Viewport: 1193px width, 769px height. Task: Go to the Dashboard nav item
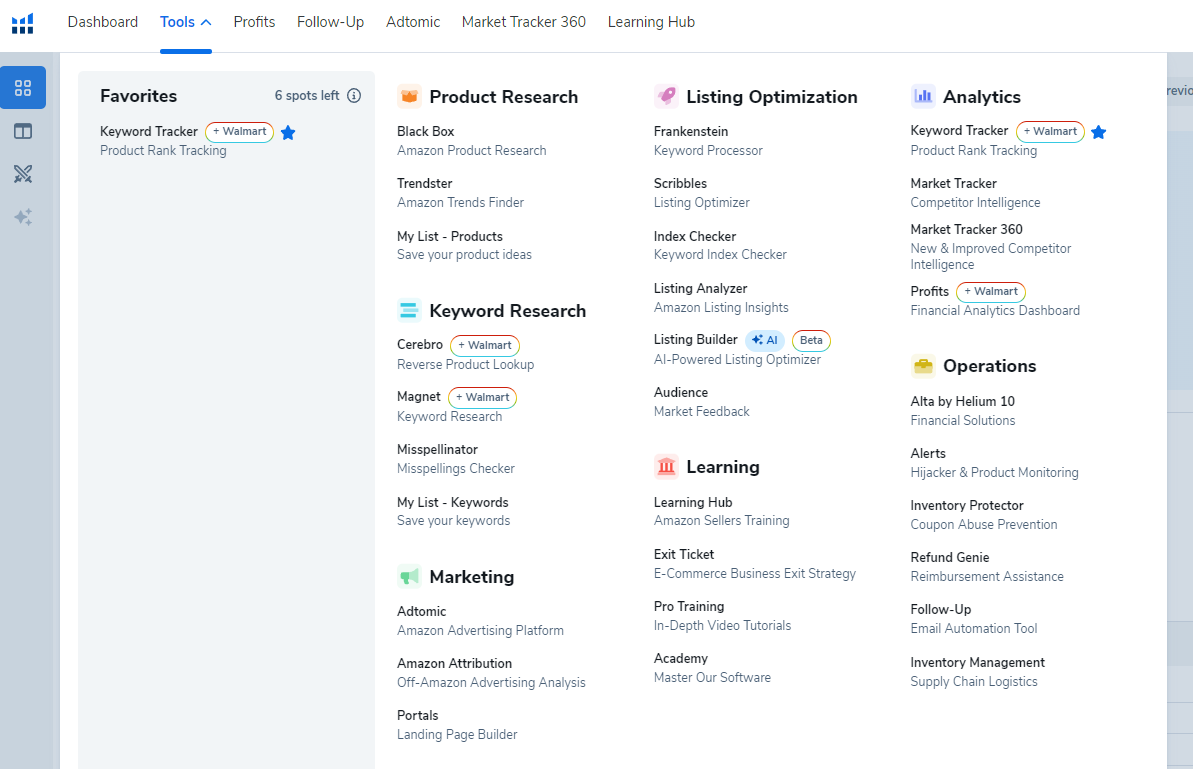click(103, 22)
